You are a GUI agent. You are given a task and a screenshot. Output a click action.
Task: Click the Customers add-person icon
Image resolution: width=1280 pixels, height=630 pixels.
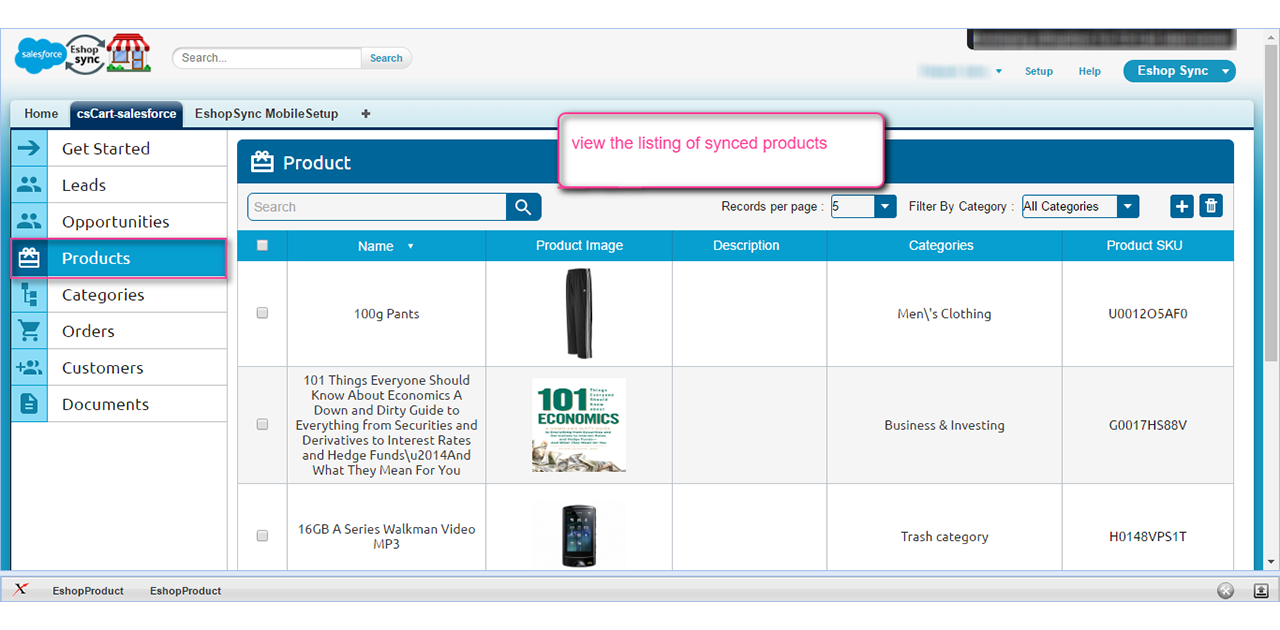pyautogui.click(x=29, y=368)
